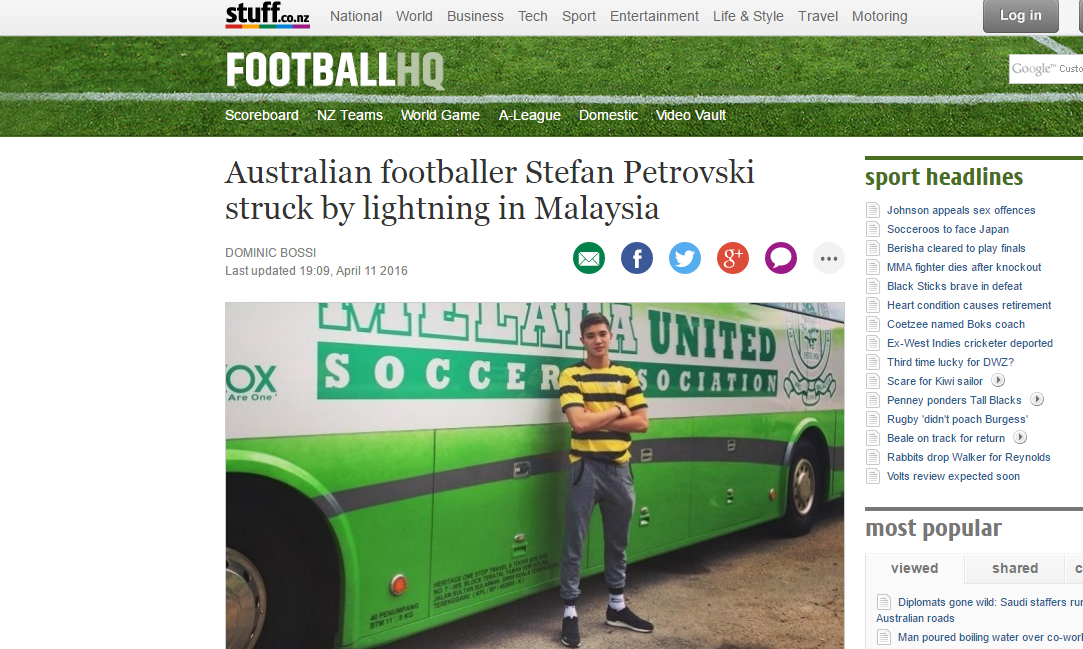Open the Sport menu item
Screen dimensions: 1083x649
tap(579, 16)
